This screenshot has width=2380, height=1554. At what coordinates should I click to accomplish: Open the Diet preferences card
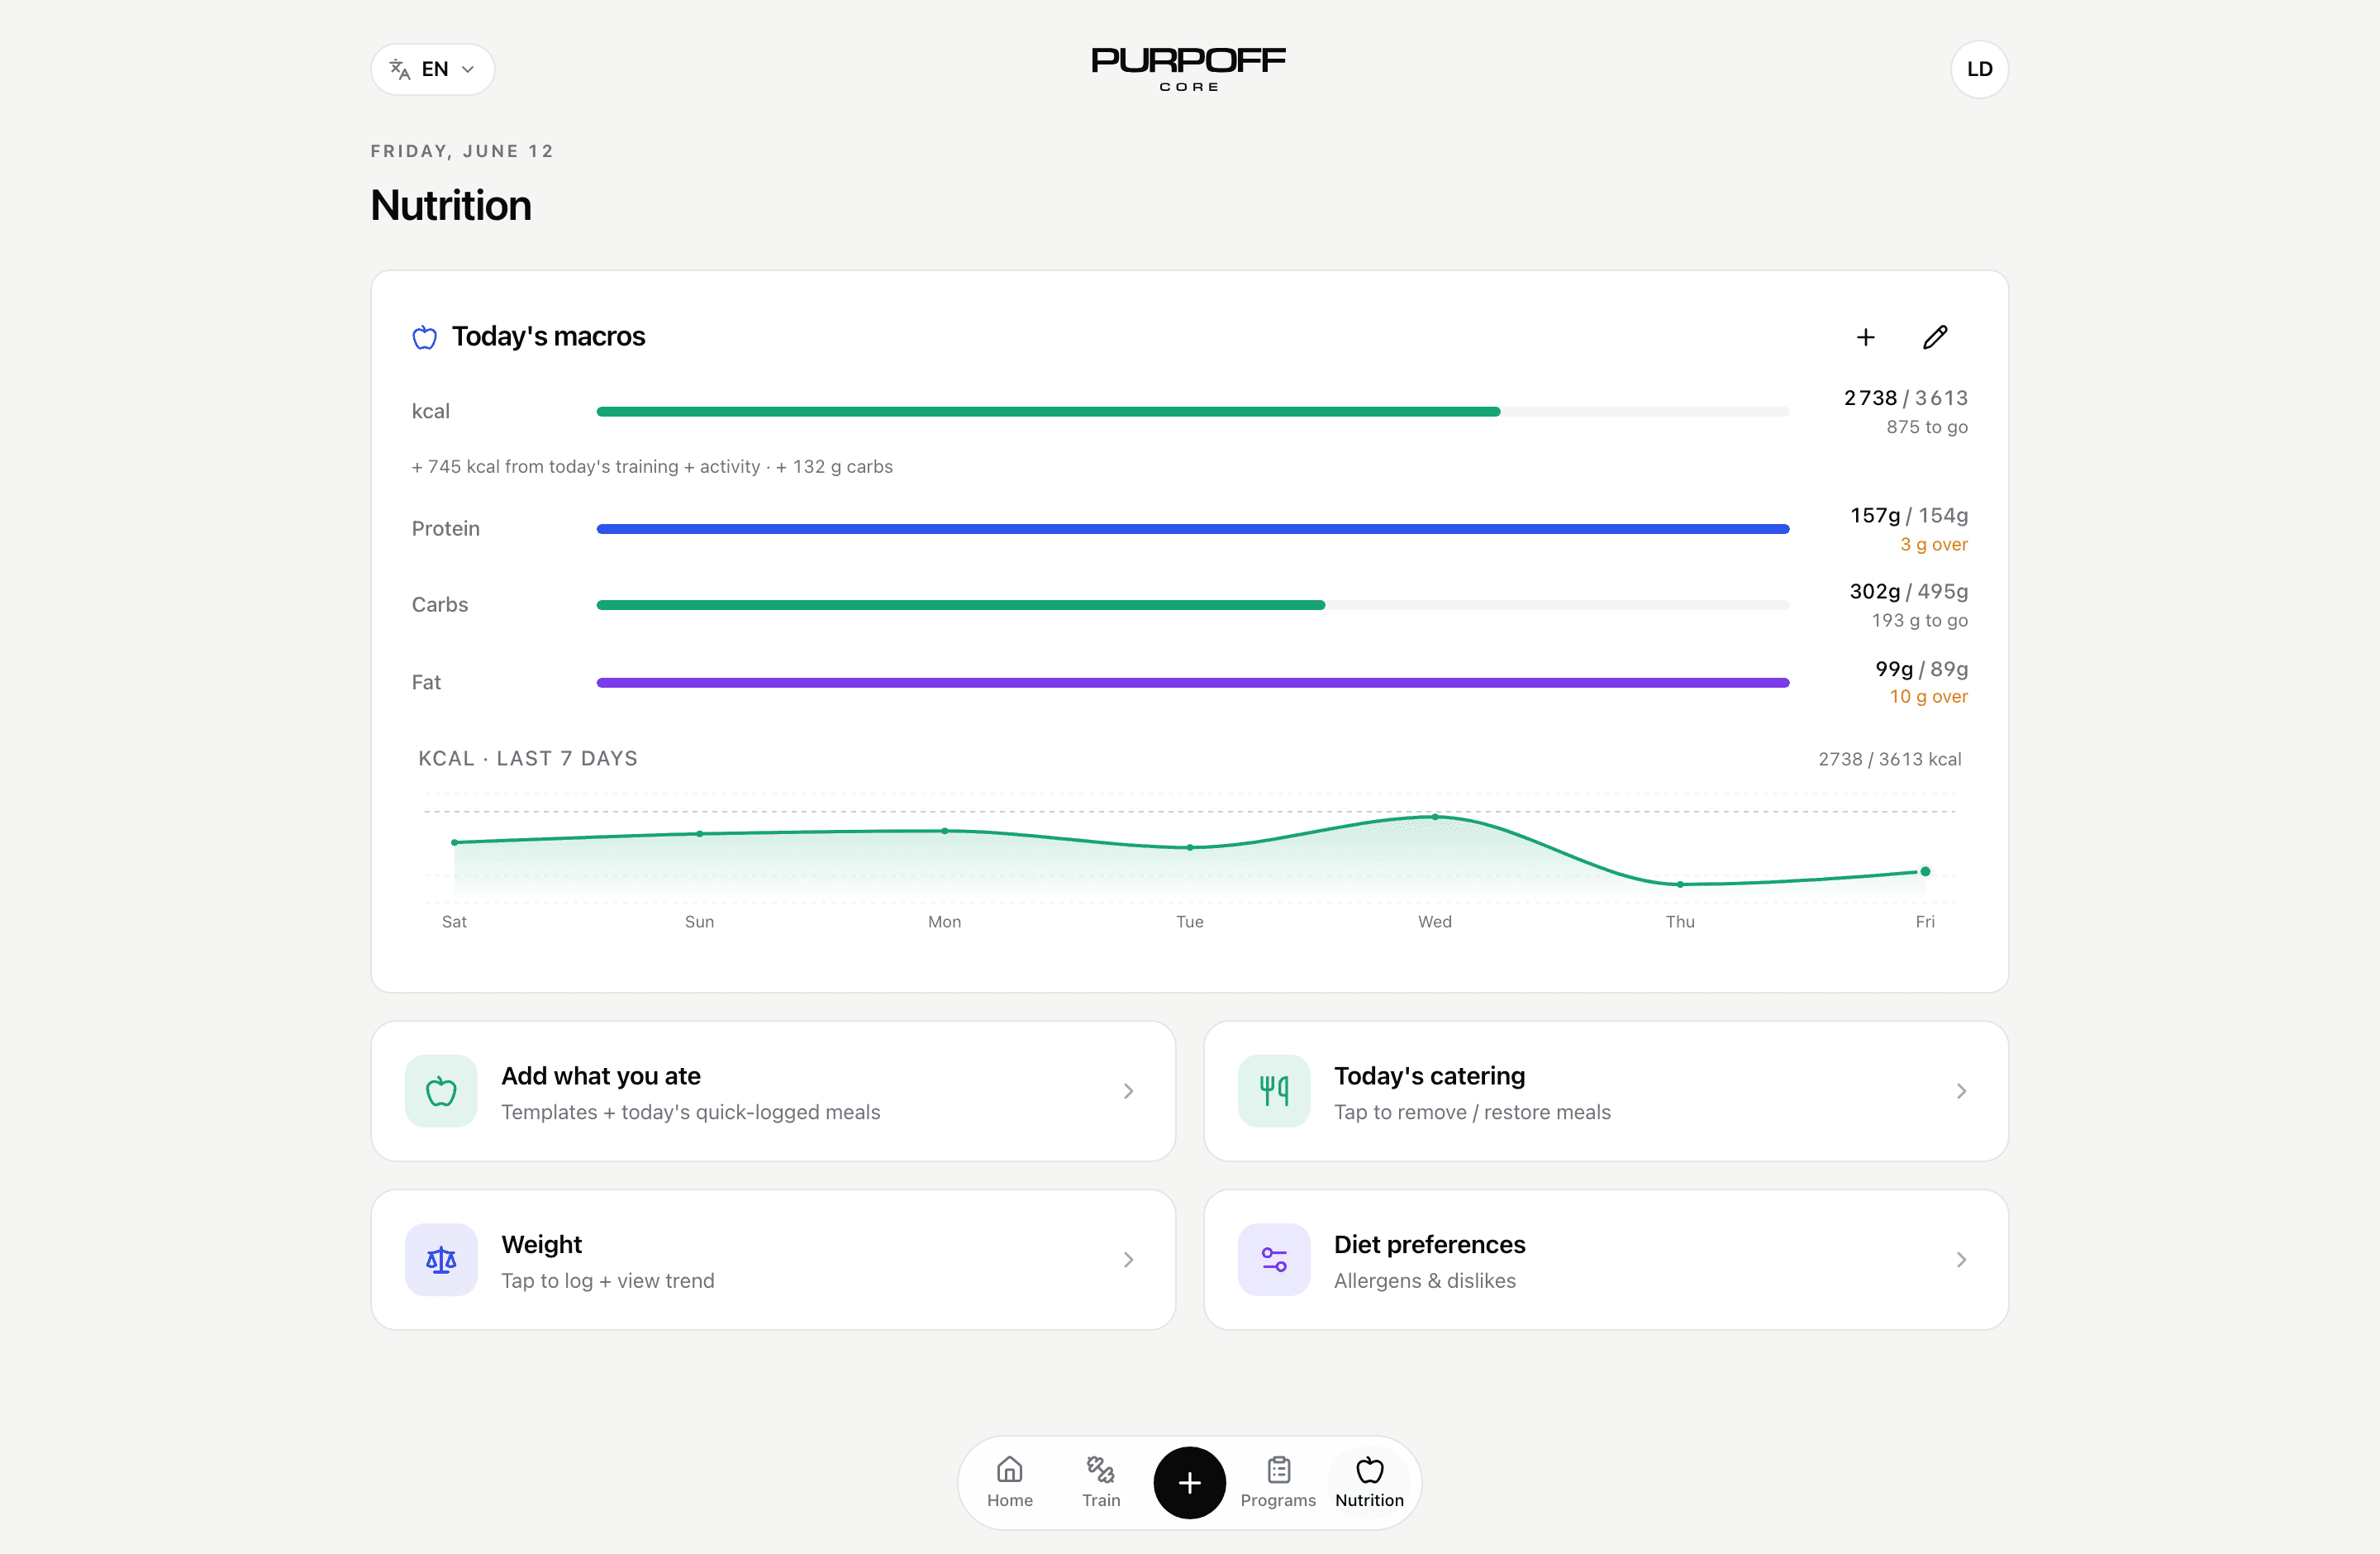(1606, 1260)
